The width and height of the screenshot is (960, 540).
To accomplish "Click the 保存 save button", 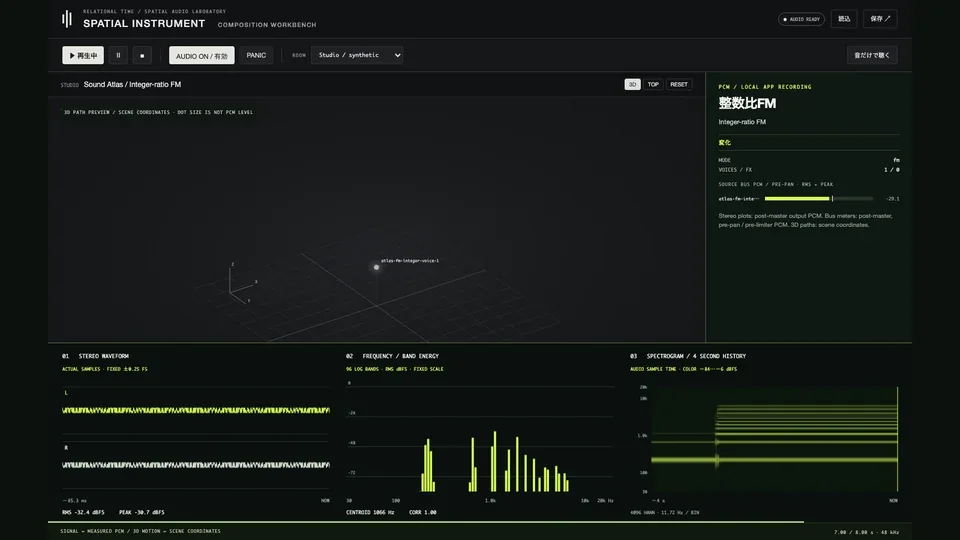I will [x=880, y=19].
